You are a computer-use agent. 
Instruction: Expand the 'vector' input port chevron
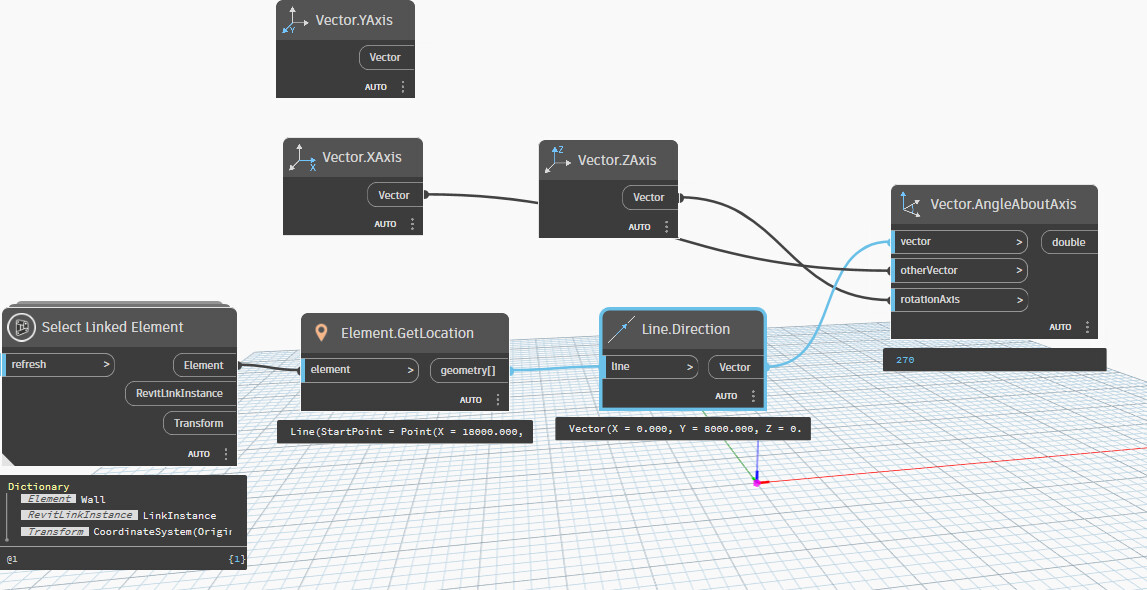pyautogui.click(x=1019, y=241)
